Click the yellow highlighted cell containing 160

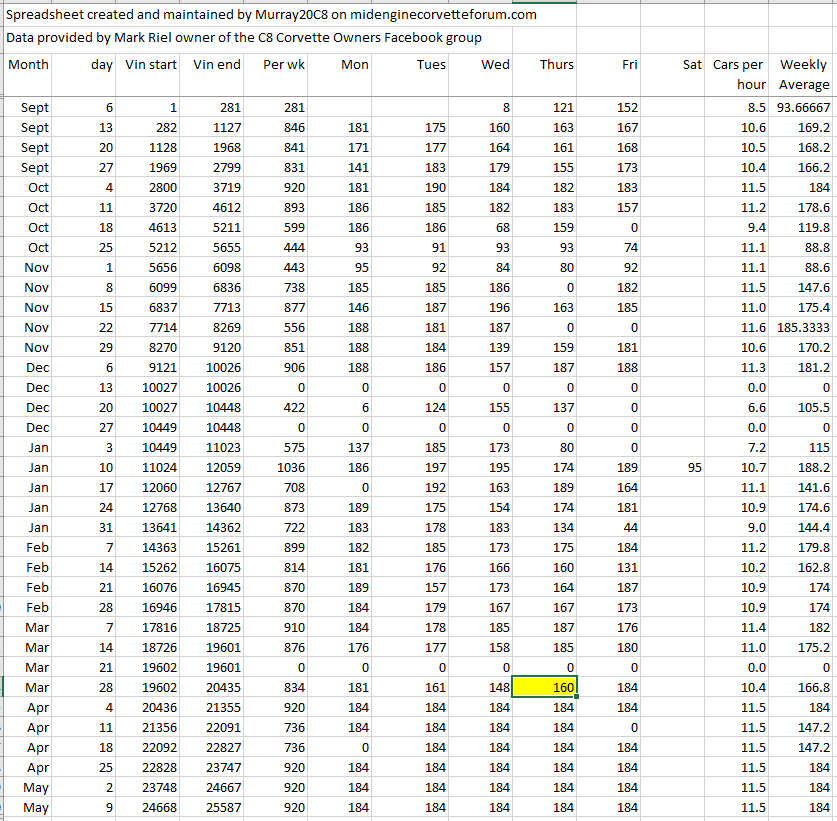point(545,687)
